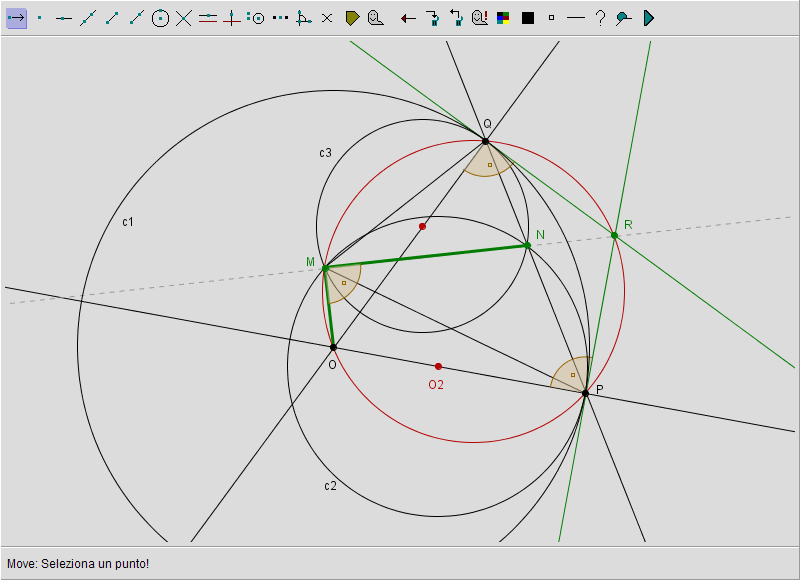
Task: Start replay with teal play triangle
Action: pos(648,18)
